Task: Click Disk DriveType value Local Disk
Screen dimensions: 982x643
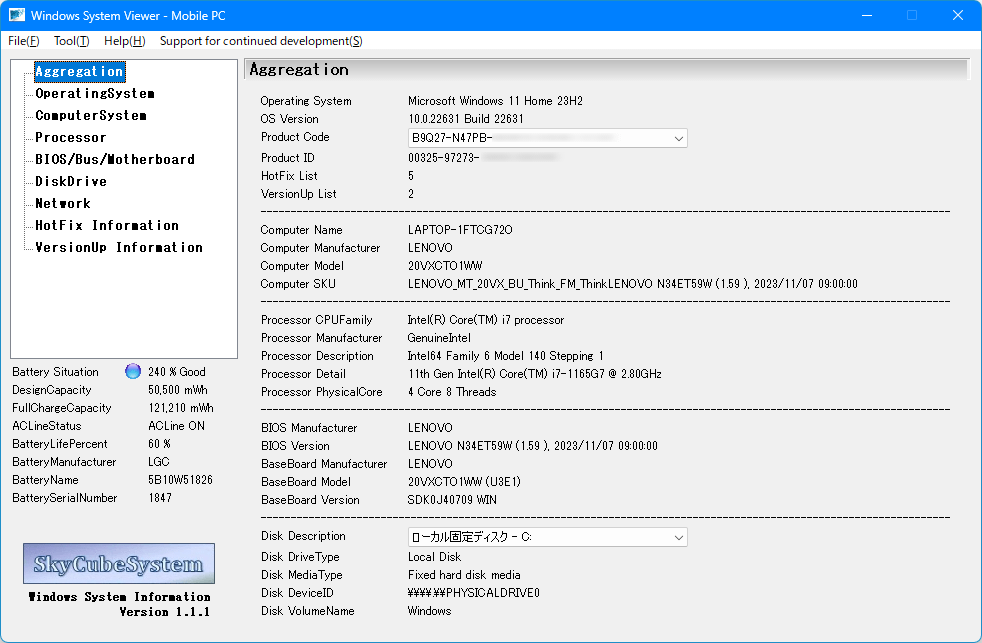Action: [x=435, y=557]
